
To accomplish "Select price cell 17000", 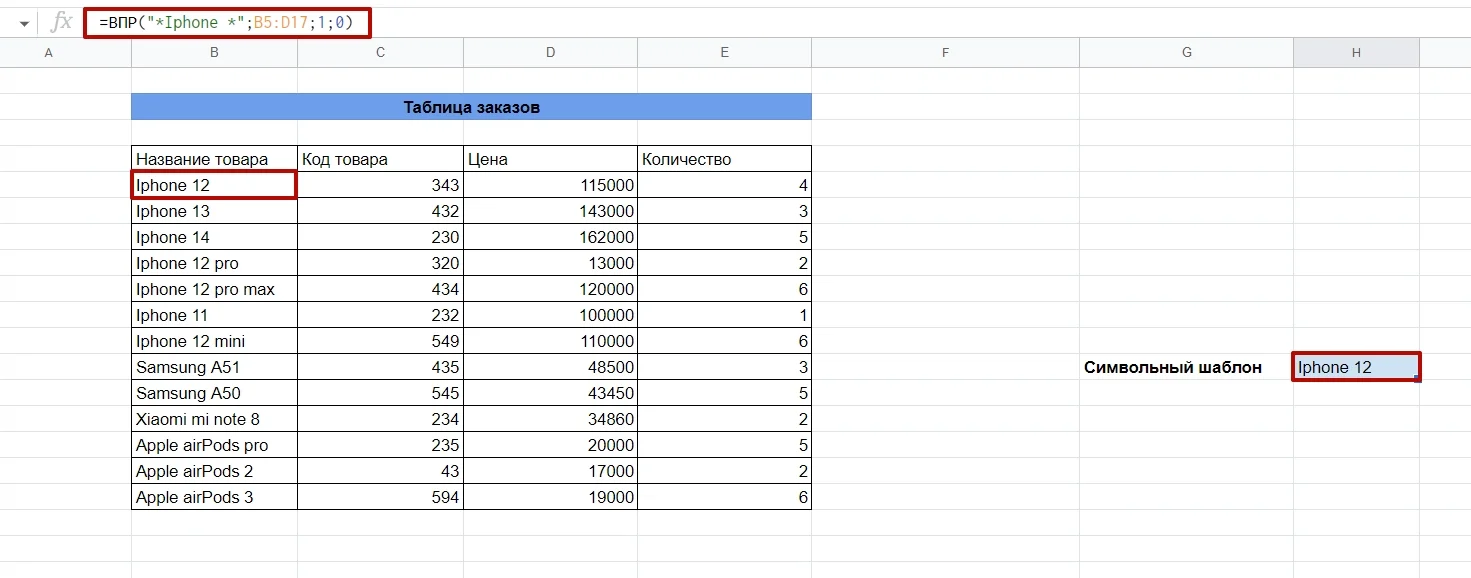I will click(550, 471).
